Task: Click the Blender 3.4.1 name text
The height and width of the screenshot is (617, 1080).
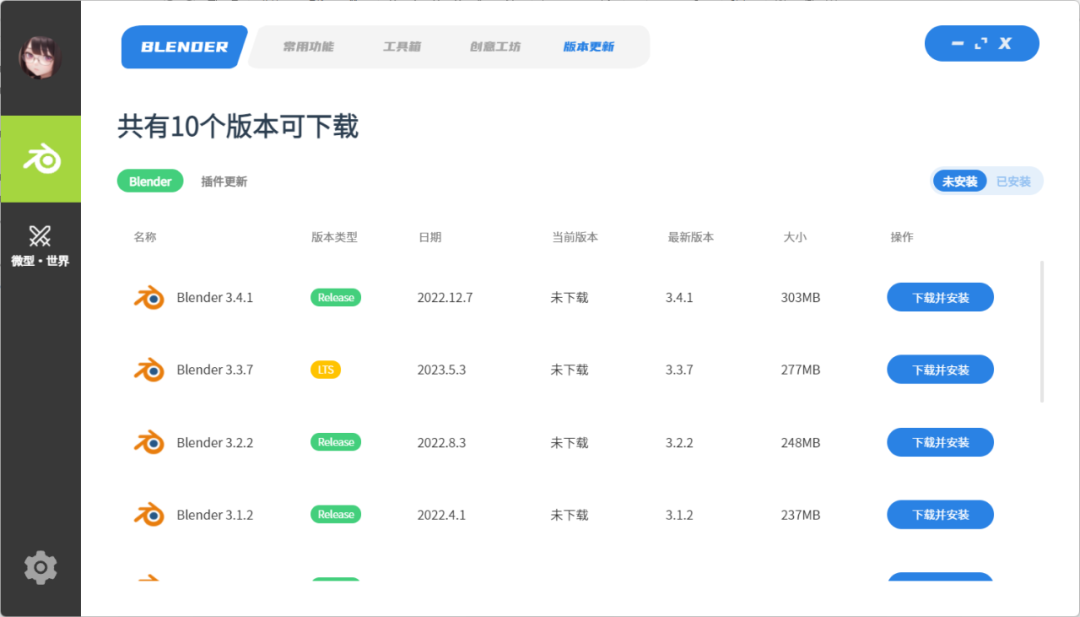Action: click(x=215, y=297)
